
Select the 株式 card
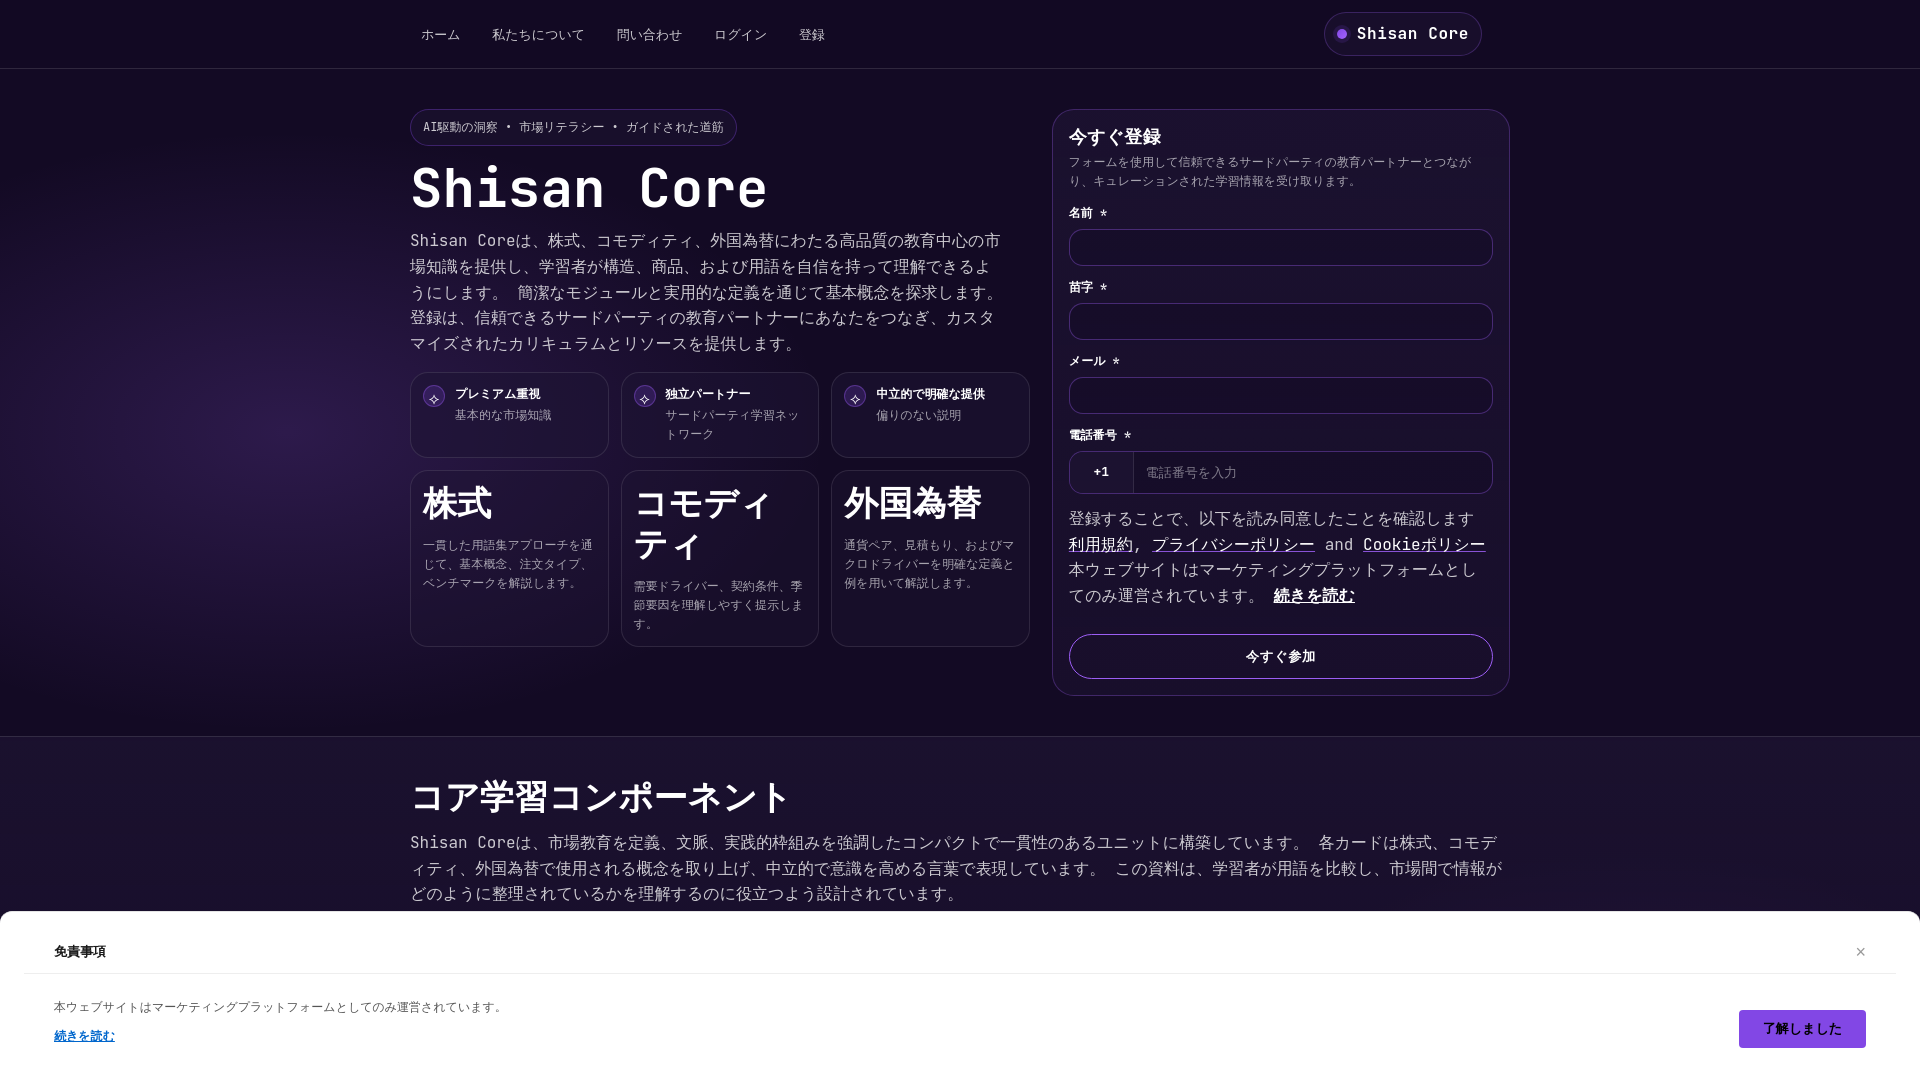pyautogui.click(x=509, y=558)
